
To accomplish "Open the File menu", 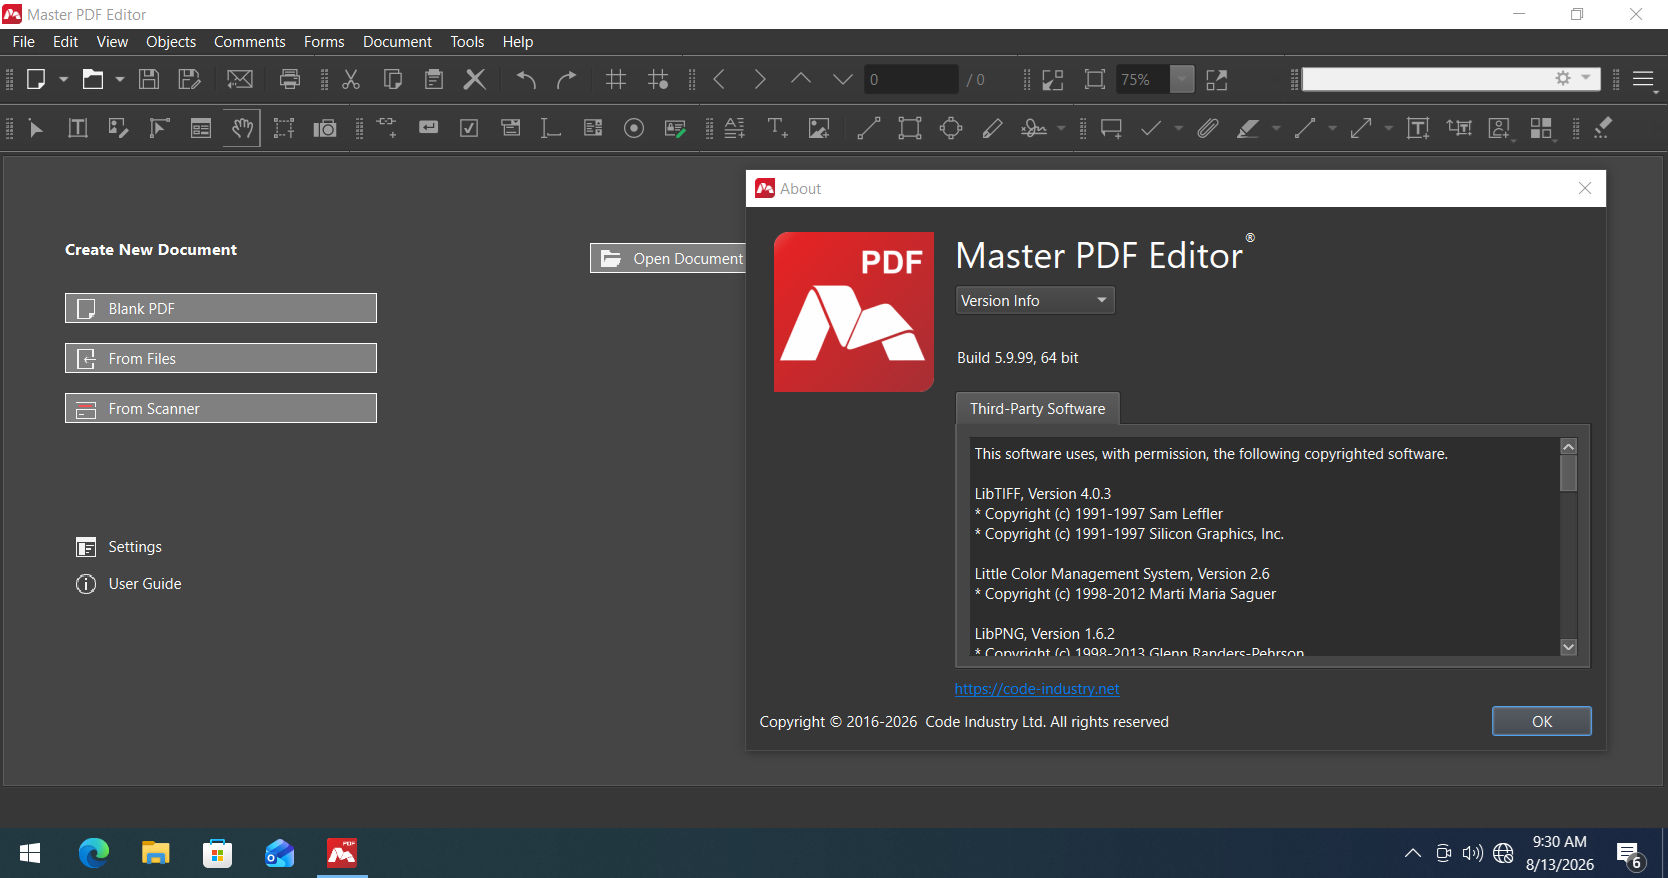I will point(24,42).
